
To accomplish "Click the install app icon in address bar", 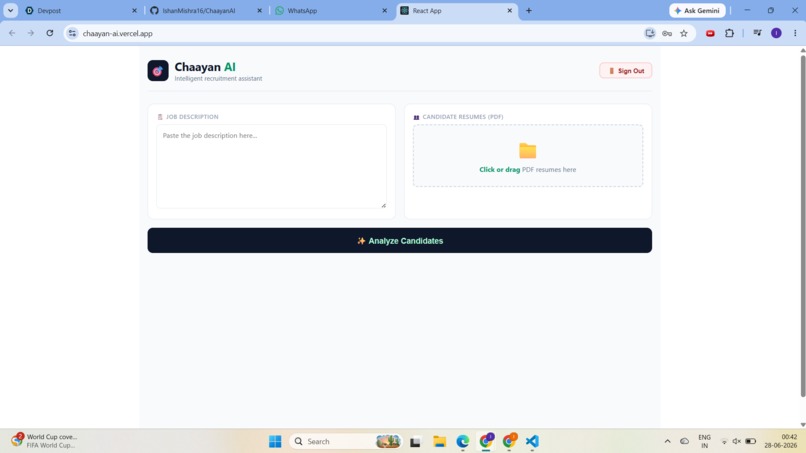I will (x=650, y=33).
